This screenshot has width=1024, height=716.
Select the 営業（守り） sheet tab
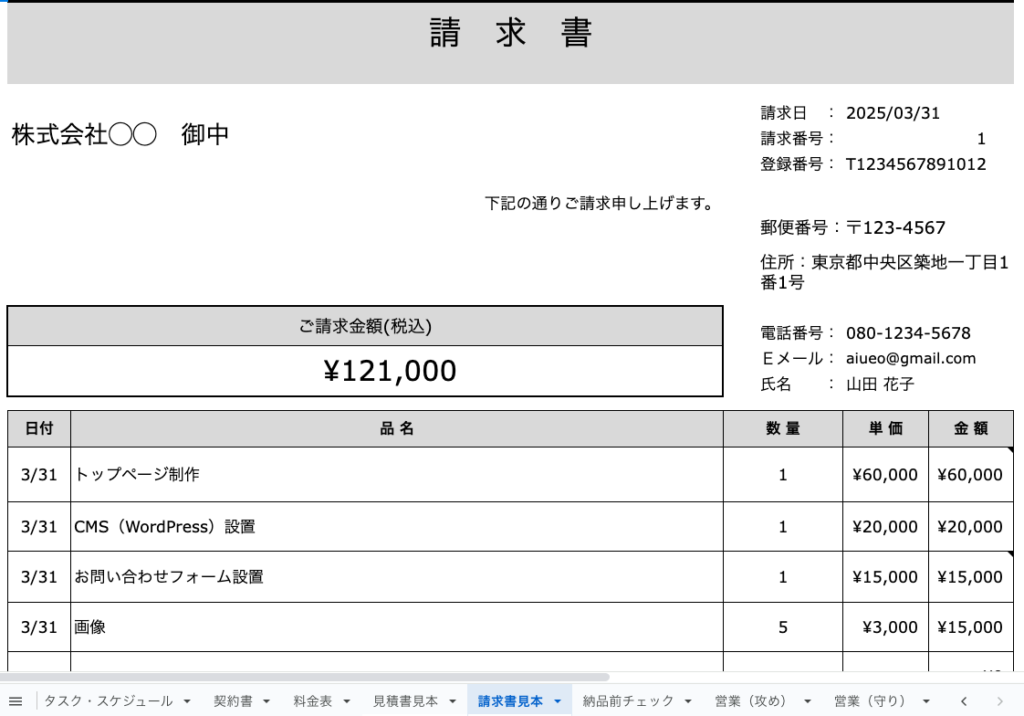pos(870,701)
